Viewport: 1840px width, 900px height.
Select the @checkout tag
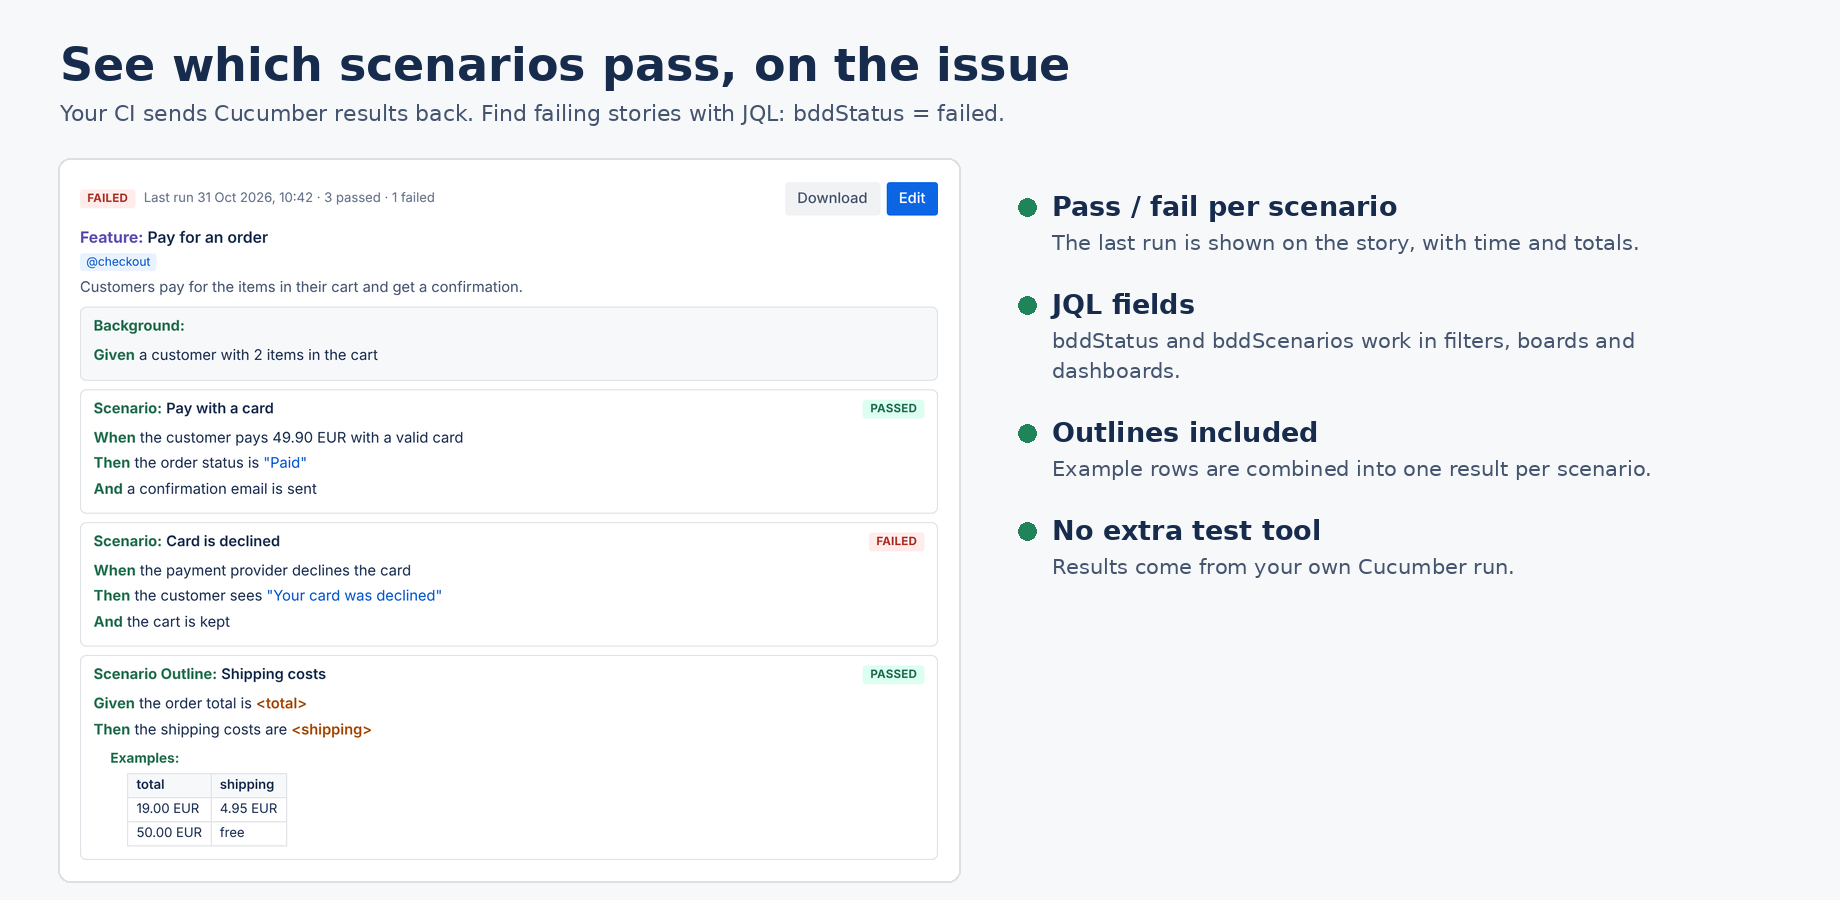(118, 262)
